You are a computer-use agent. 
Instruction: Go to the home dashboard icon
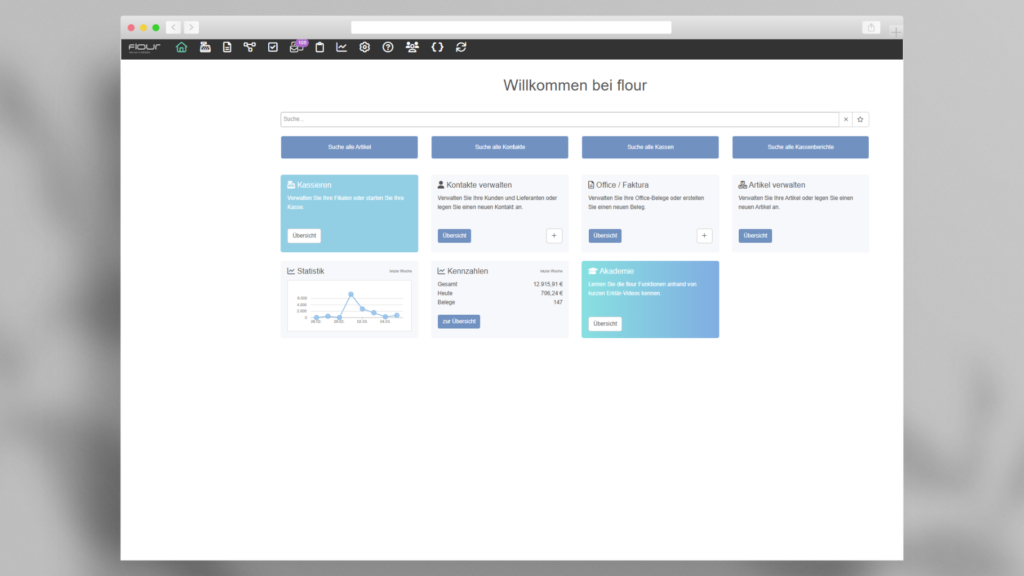[181, 47]
